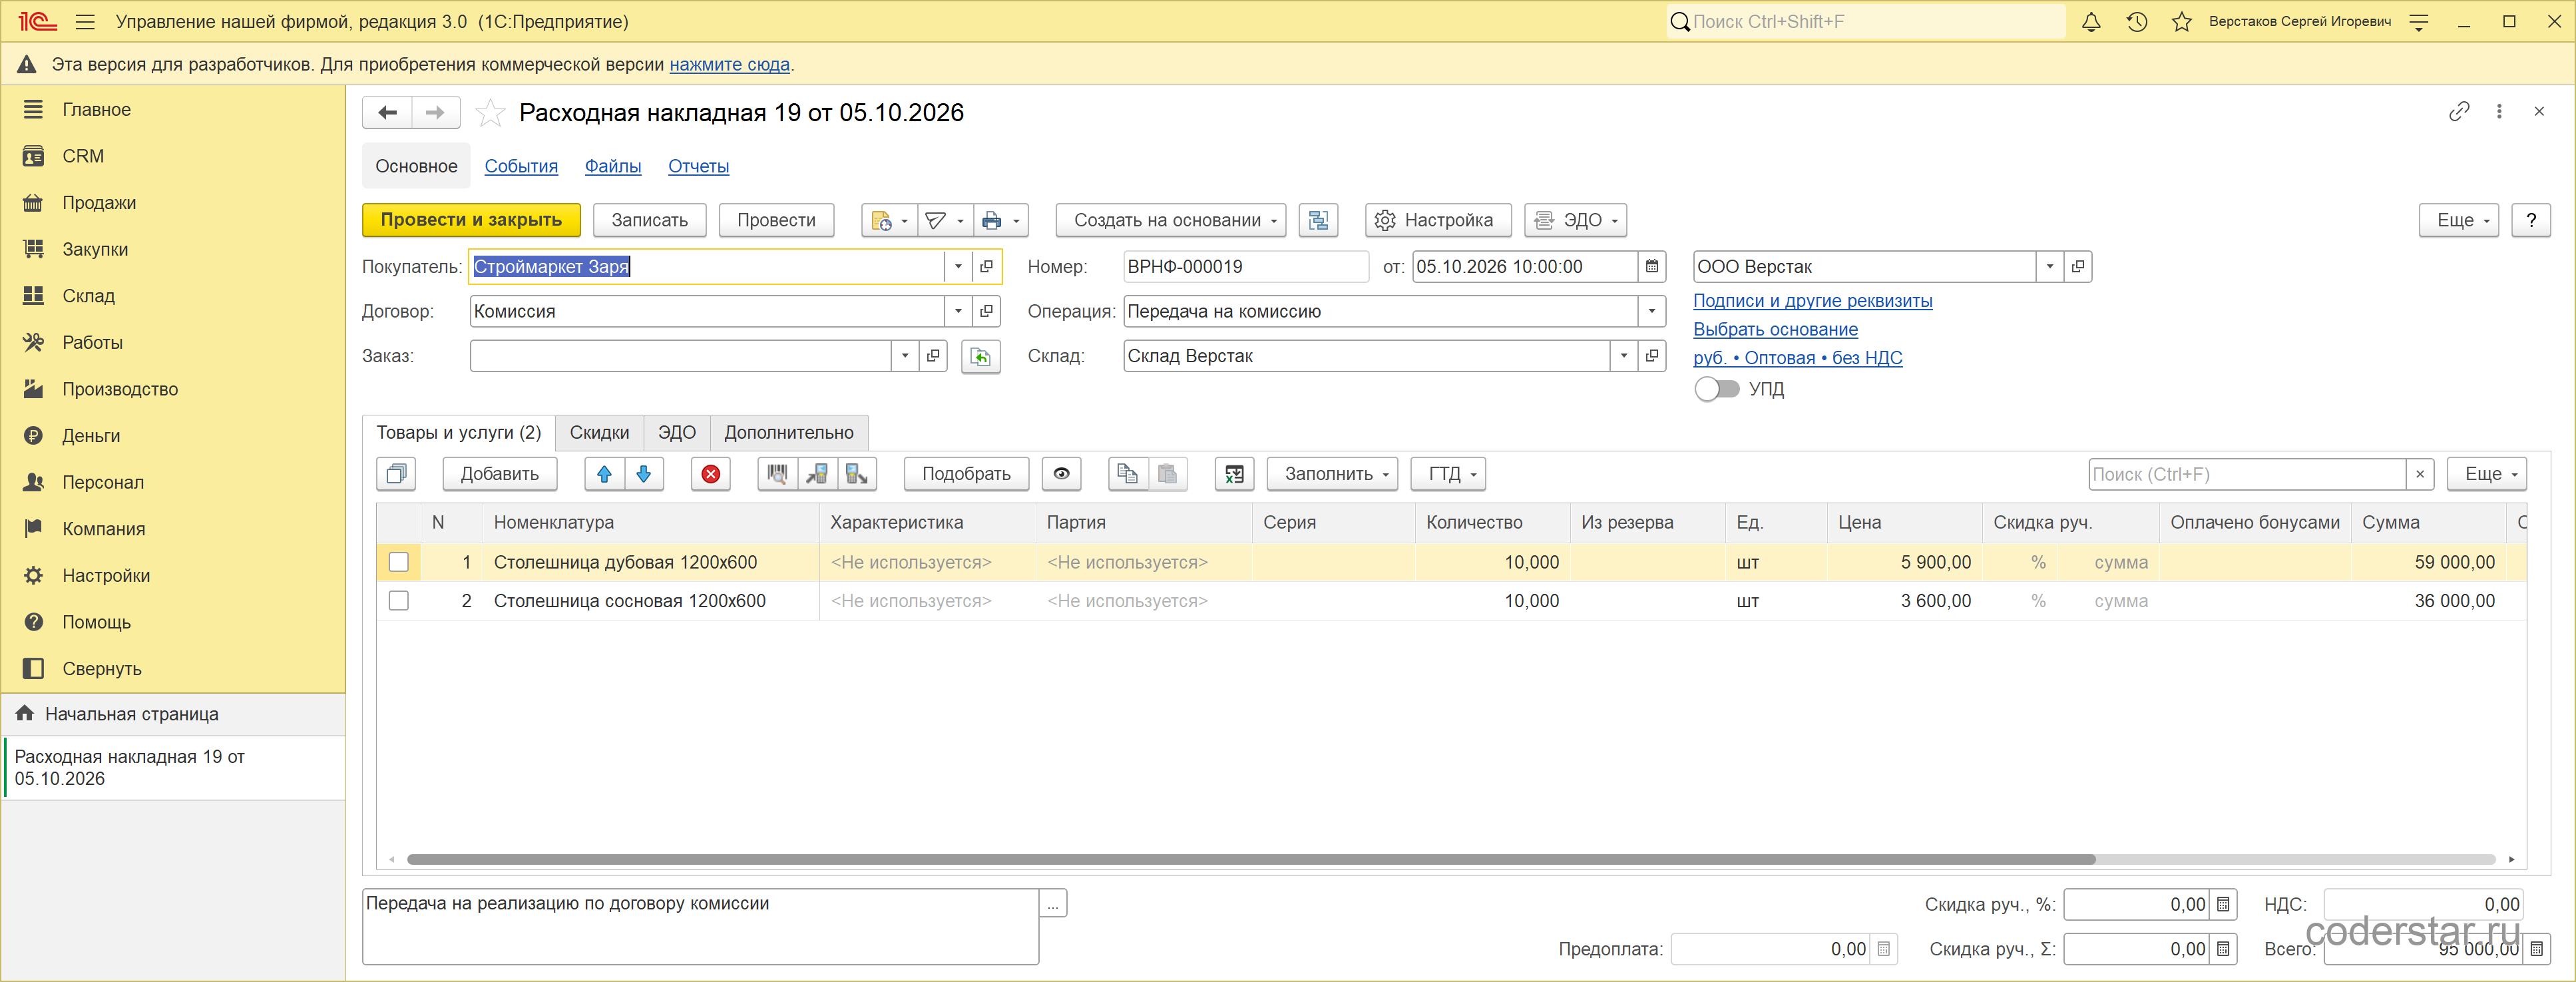Image resolution: width=2576 pixels, height=982 pixels.
Task: Click the spreadsheet load icon in toolbar
Action: point(1235,474)
